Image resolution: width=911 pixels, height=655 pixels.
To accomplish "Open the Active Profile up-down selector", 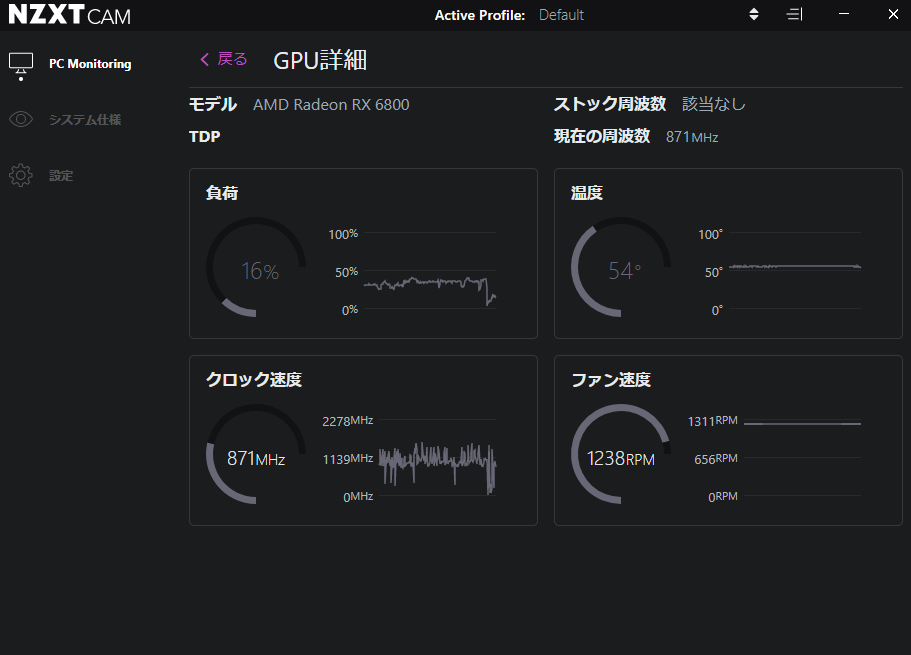I will 754,15.
